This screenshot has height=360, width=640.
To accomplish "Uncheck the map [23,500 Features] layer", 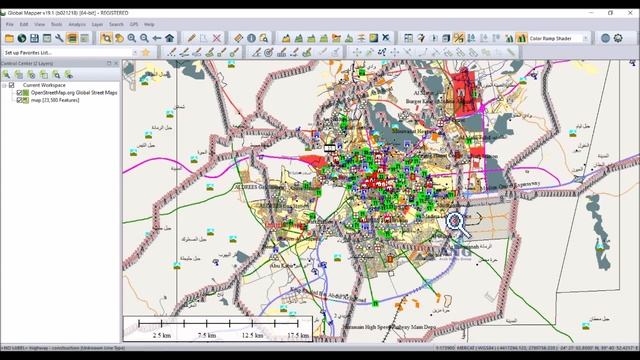I will pos(19,100).
